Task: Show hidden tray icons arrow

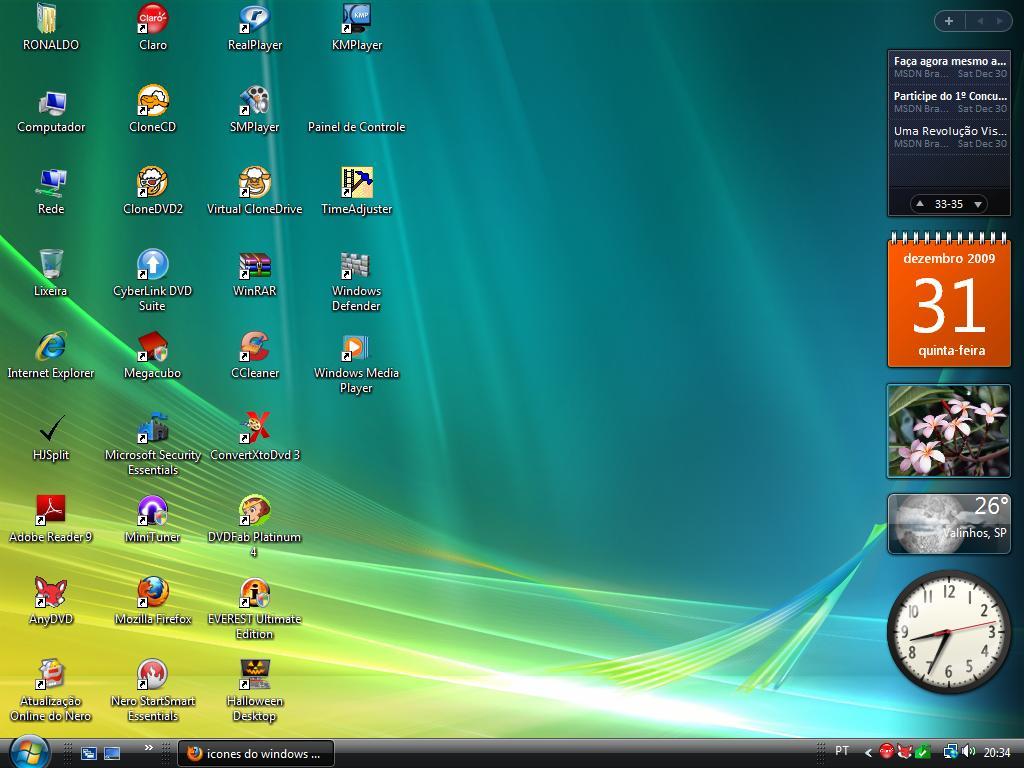Action: tap(869, 753)
